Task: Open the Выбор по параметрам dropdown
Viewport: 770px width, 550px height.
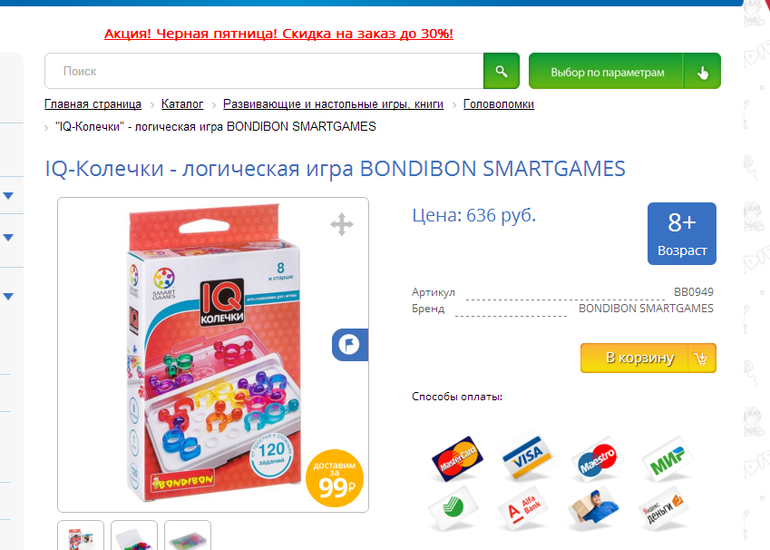Action: pos(625,71)
